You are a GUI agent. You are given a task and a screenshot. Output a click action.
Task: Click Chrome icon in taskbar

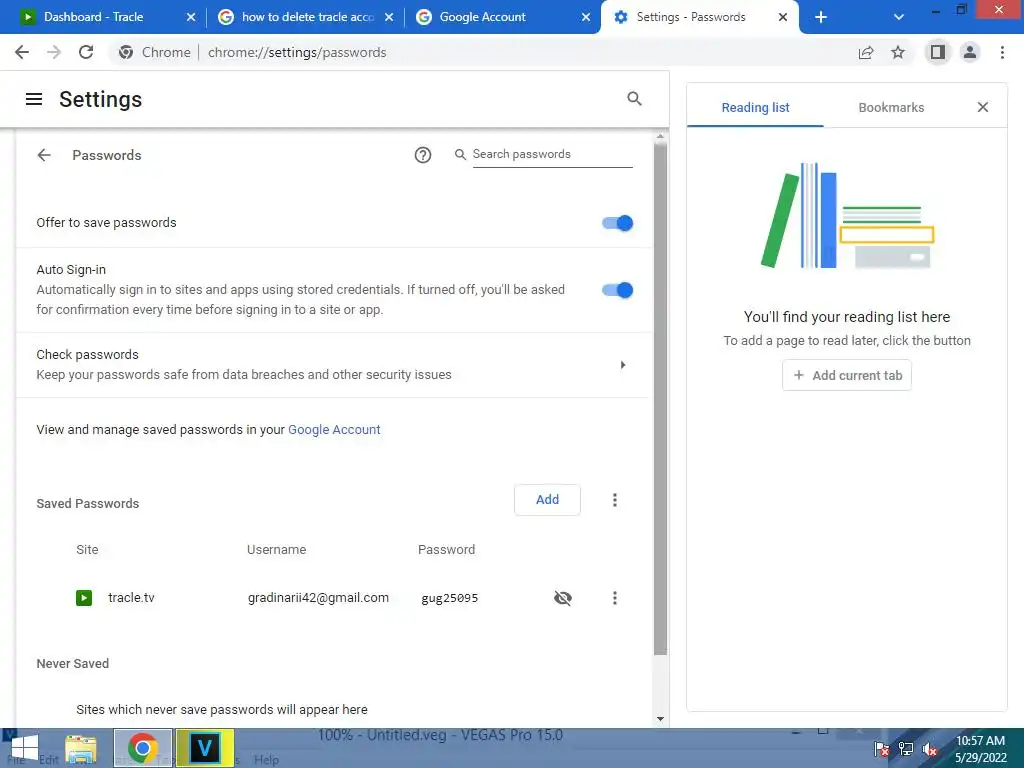[x=143, y=748]
